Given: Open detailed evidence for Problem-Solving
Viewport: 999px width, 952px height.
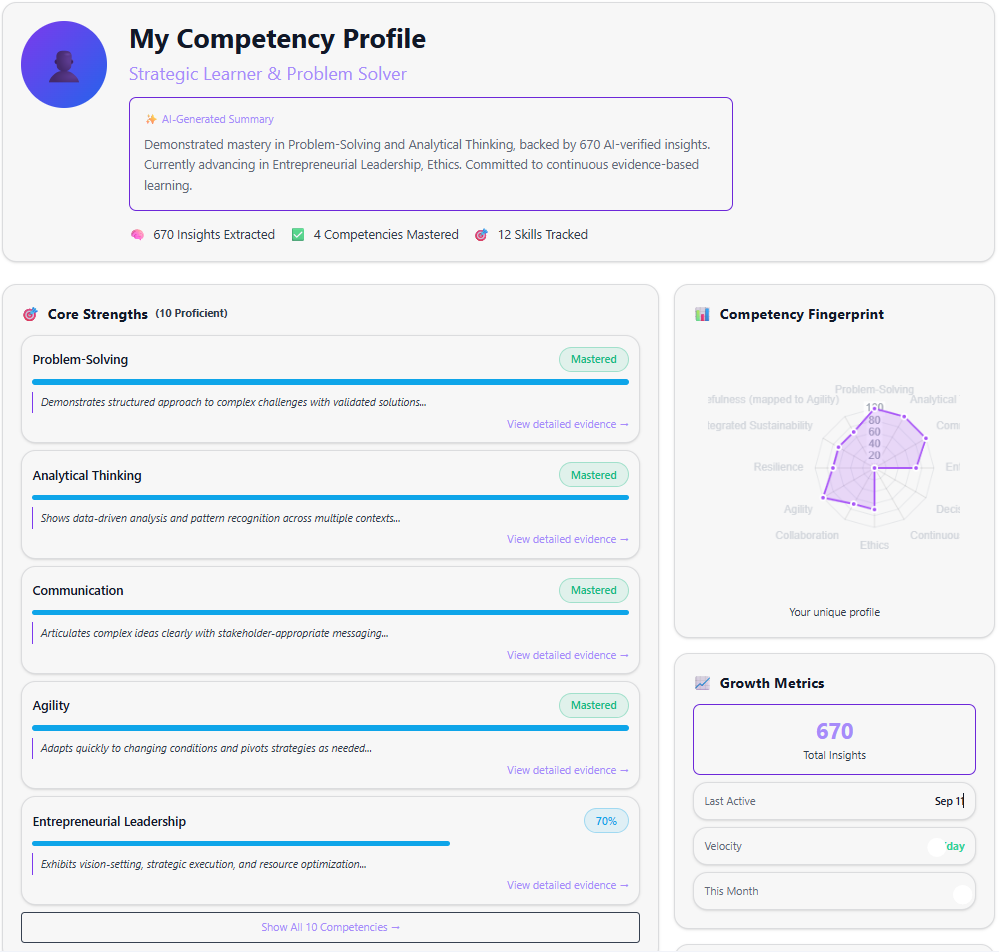Looking at the screenshot, I should pos(567,423).
